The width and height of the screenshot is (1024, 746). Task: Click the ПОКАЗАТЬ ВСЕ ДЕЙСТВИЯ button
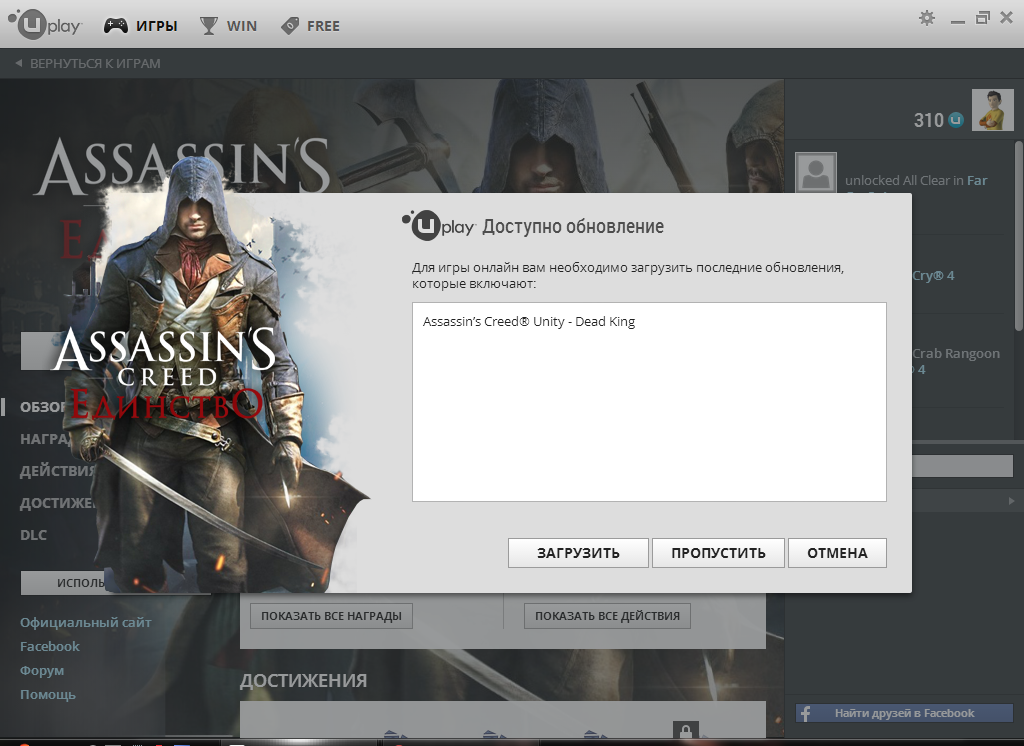point(607,616)
